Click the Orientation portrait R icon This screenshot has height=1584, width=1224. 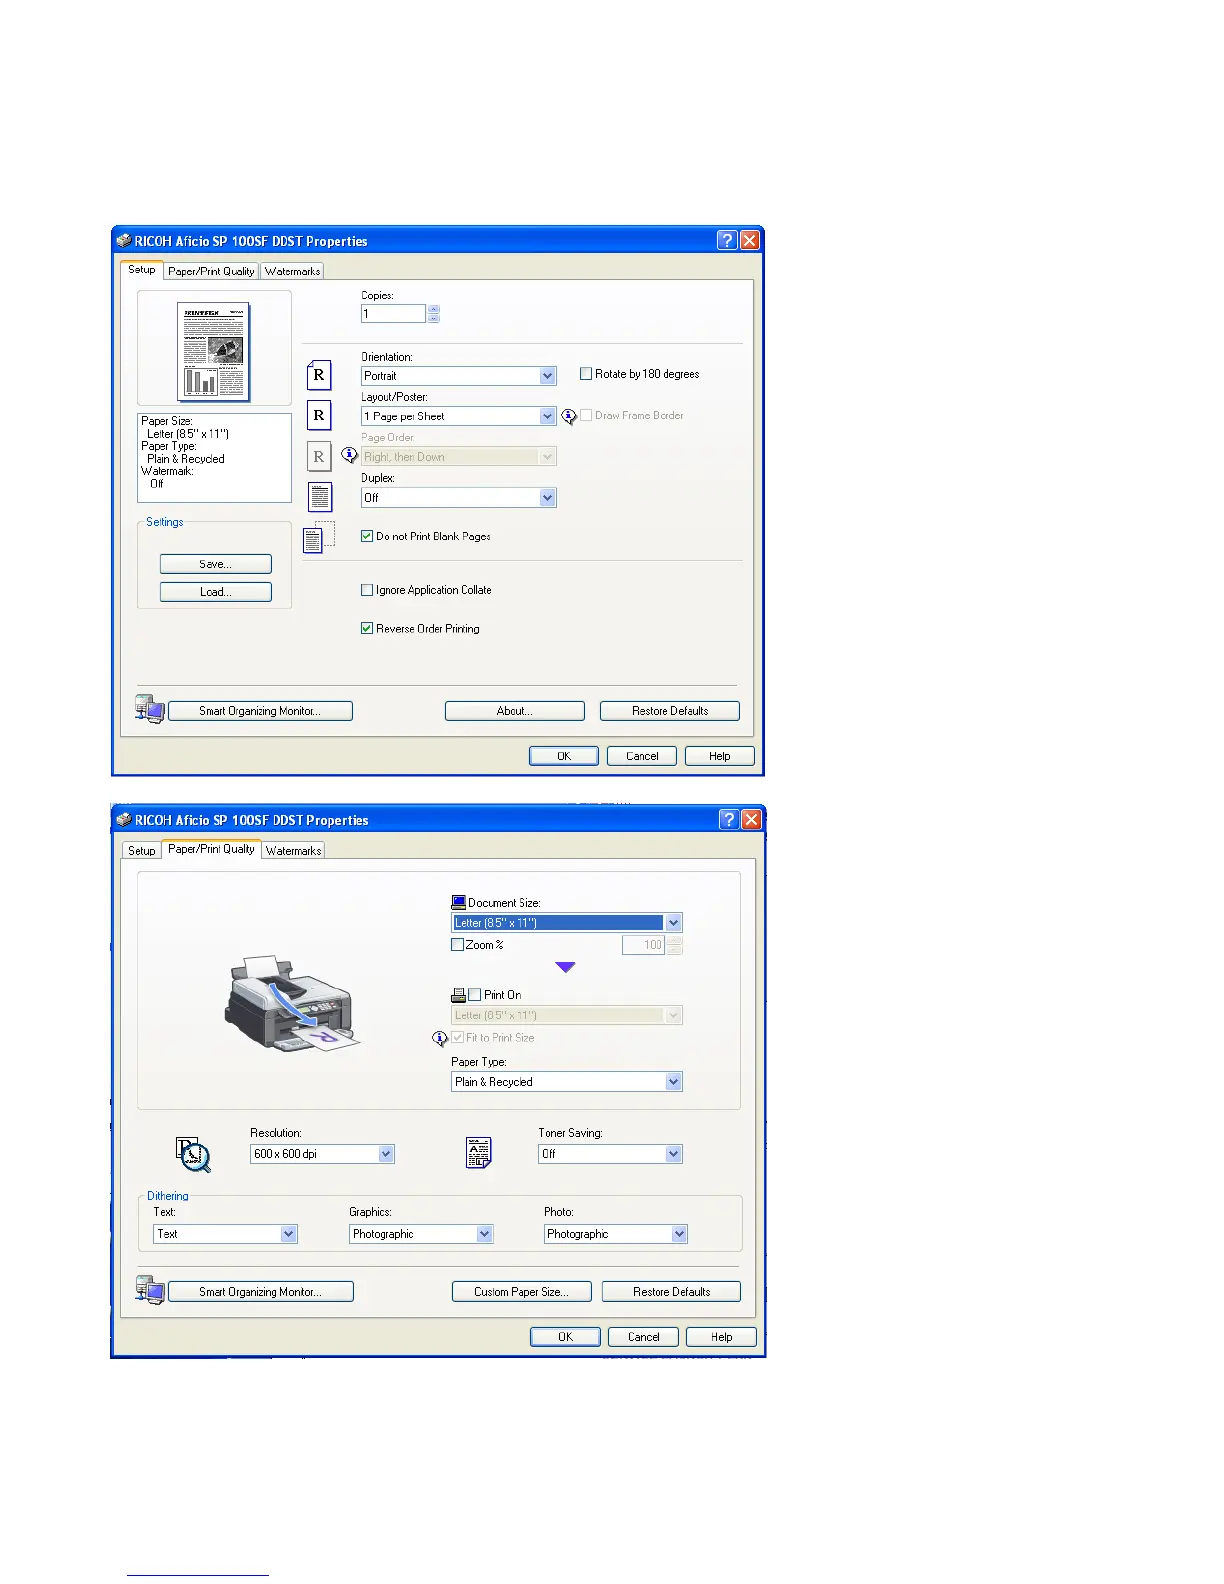coord(319,375)
